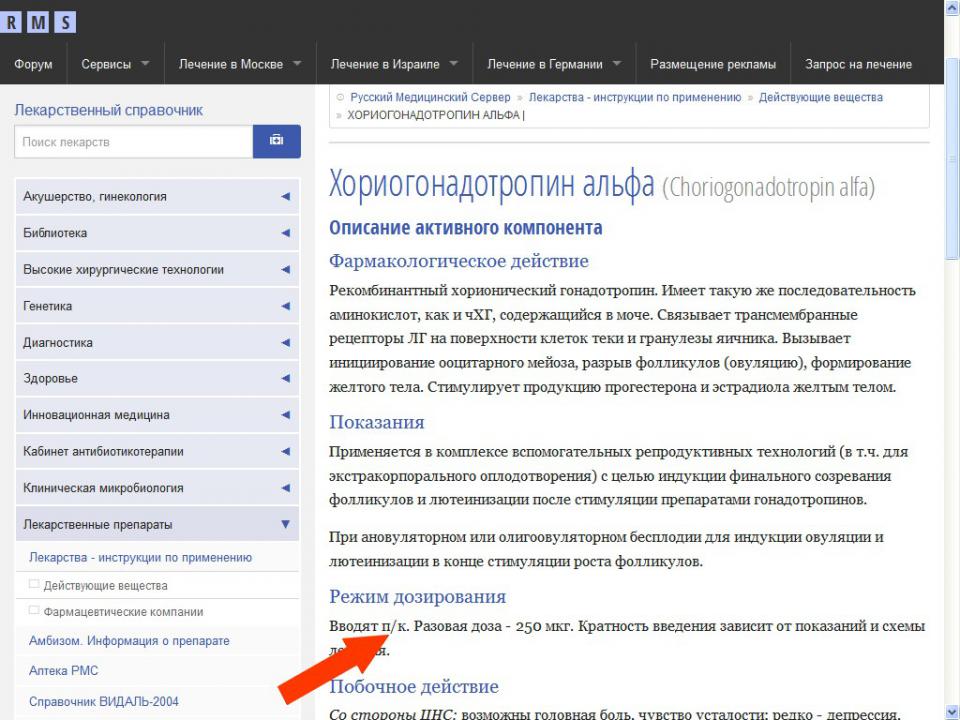Open Амбизом. Информация о препарате link
Viewport: 960px width, 720px height.
point(129,641)
